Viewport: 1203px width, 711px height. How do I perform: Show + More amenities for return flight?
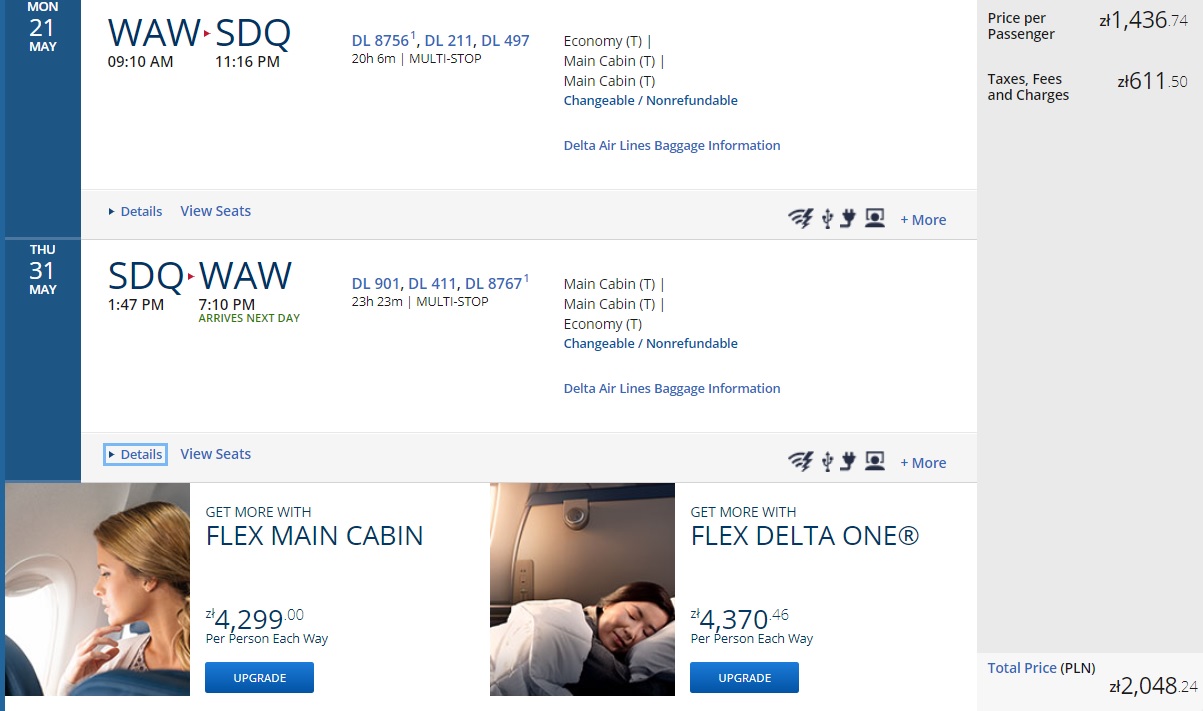(x=923, y=463)
